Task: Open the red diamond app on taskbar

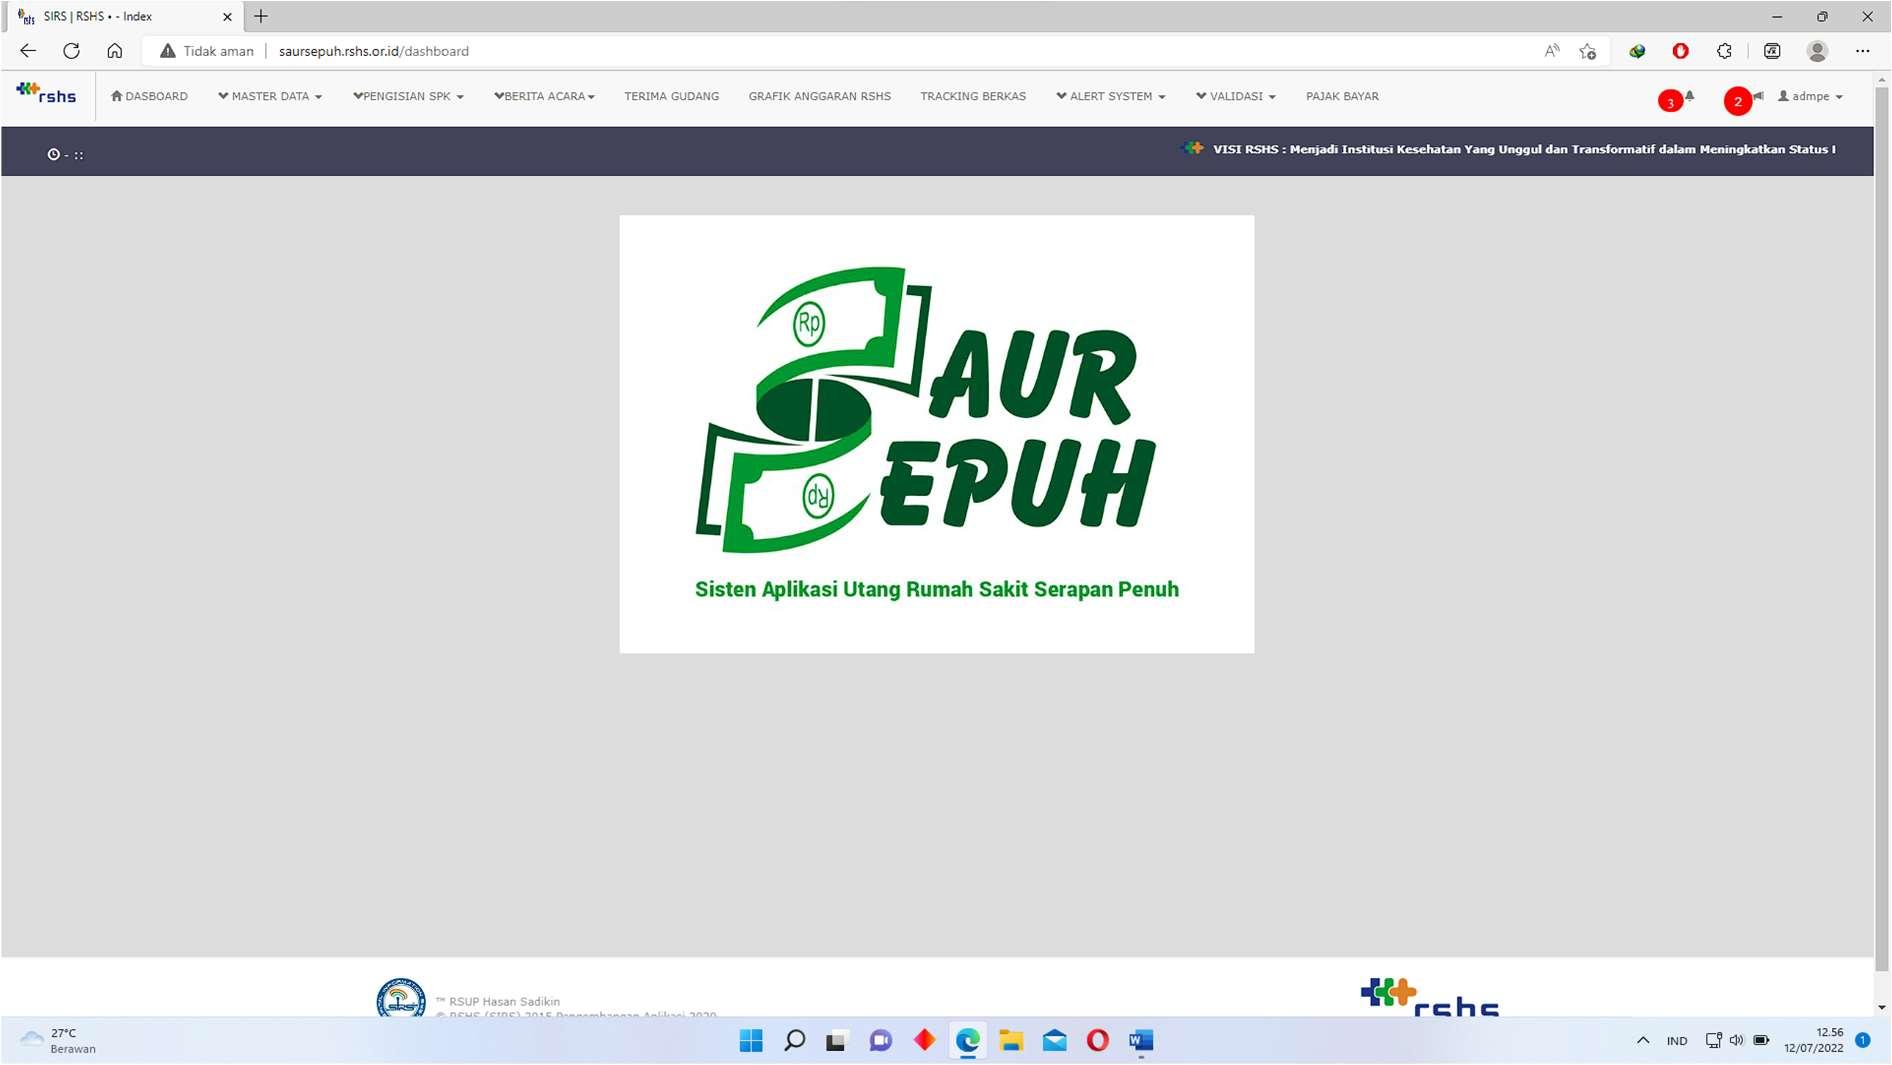Action: click(x=924, y=1041)
